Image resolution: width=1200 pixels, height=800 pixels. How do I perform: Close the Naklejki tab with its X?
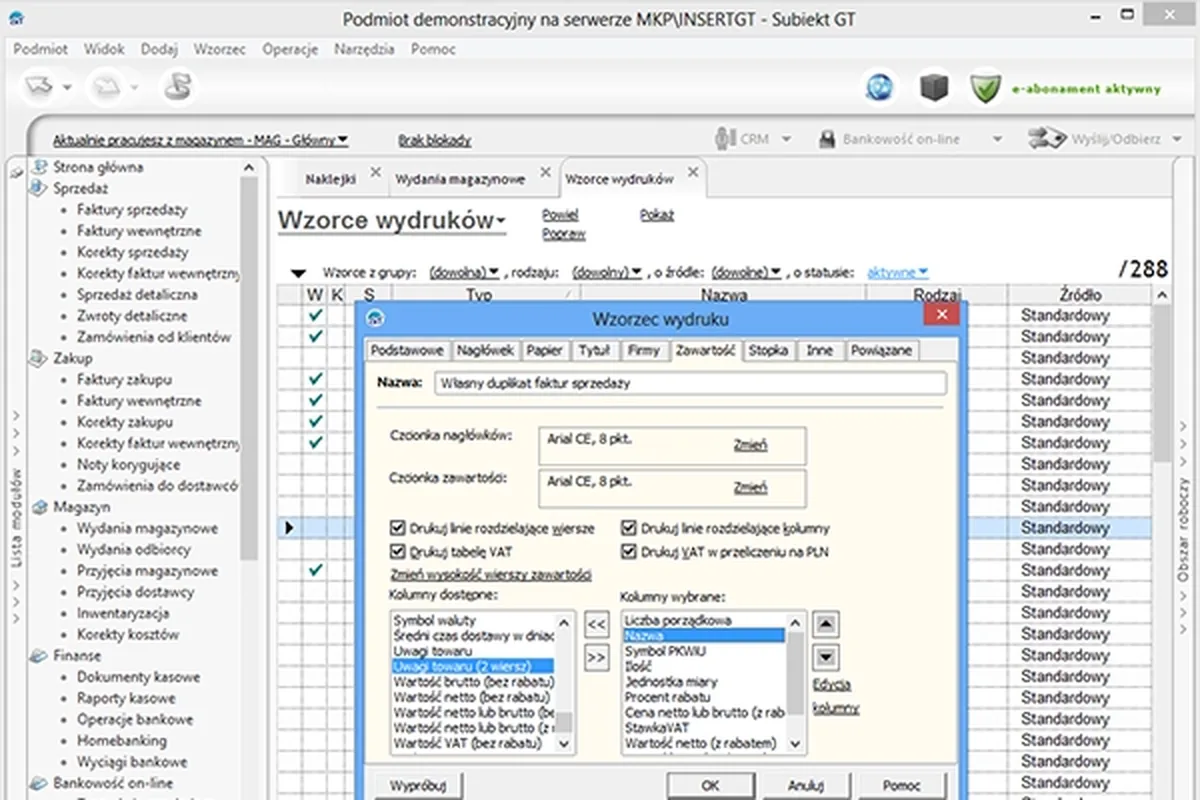(375, 173)
